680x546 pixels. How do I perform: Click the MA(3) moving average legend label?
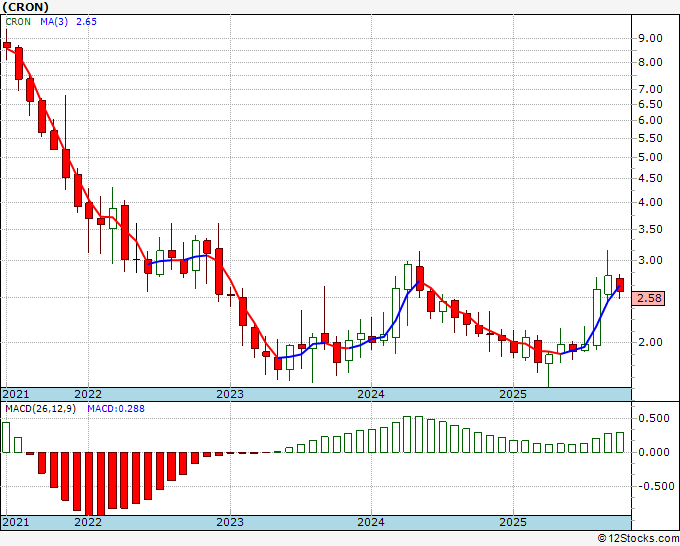coord(54,22)
